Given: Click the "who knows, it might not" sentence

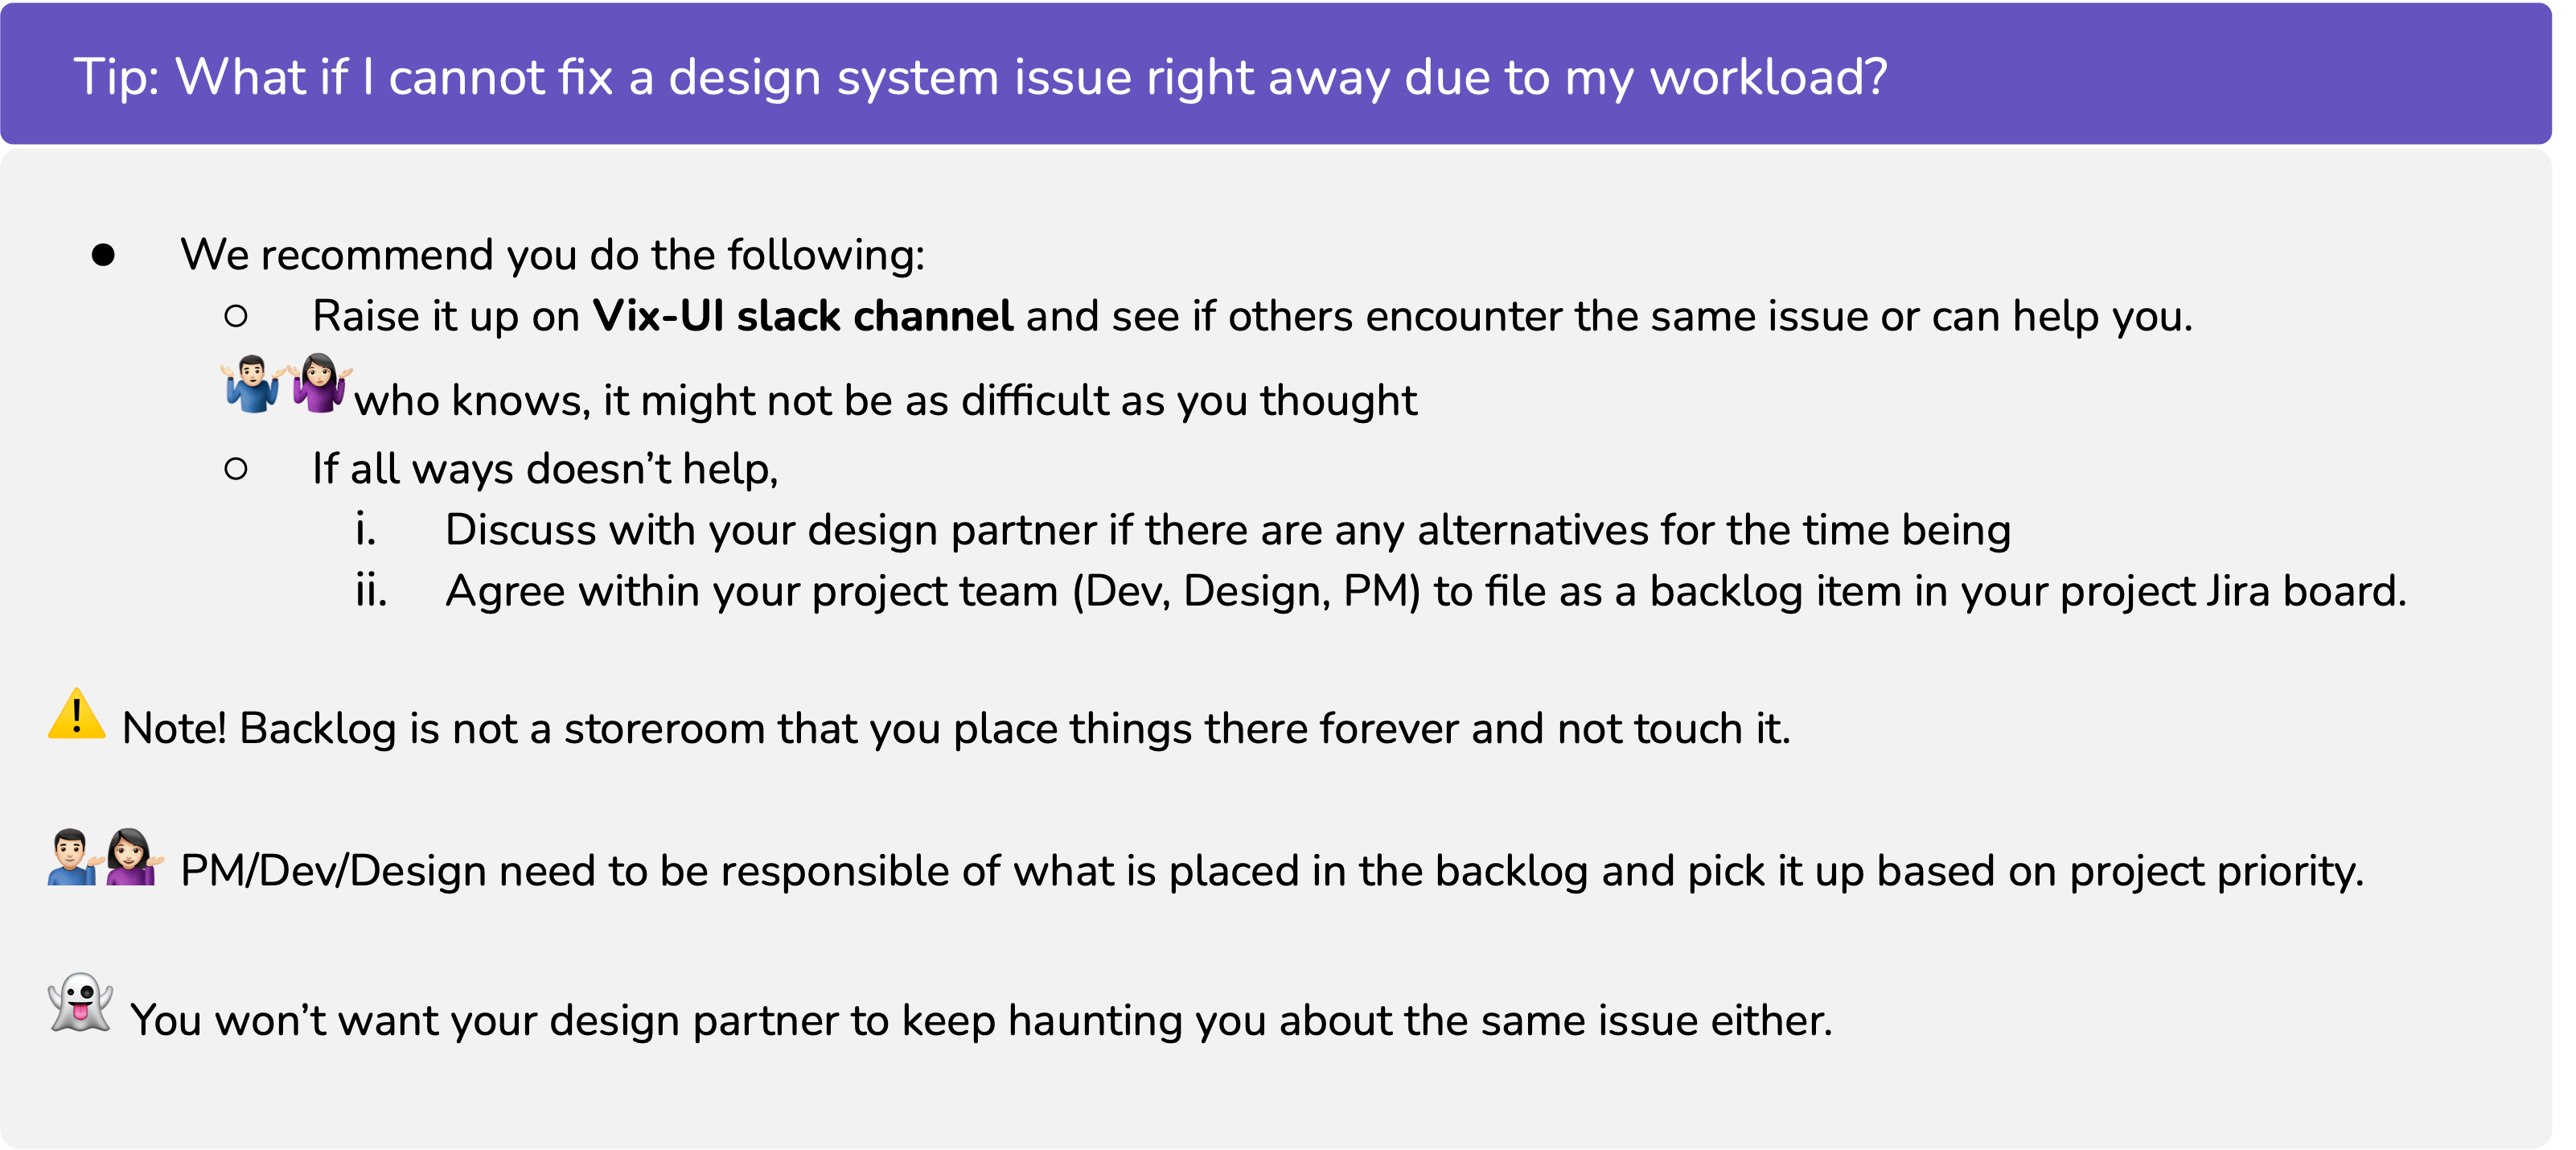Looking at the screenshot, I should (x=885, y=400).
